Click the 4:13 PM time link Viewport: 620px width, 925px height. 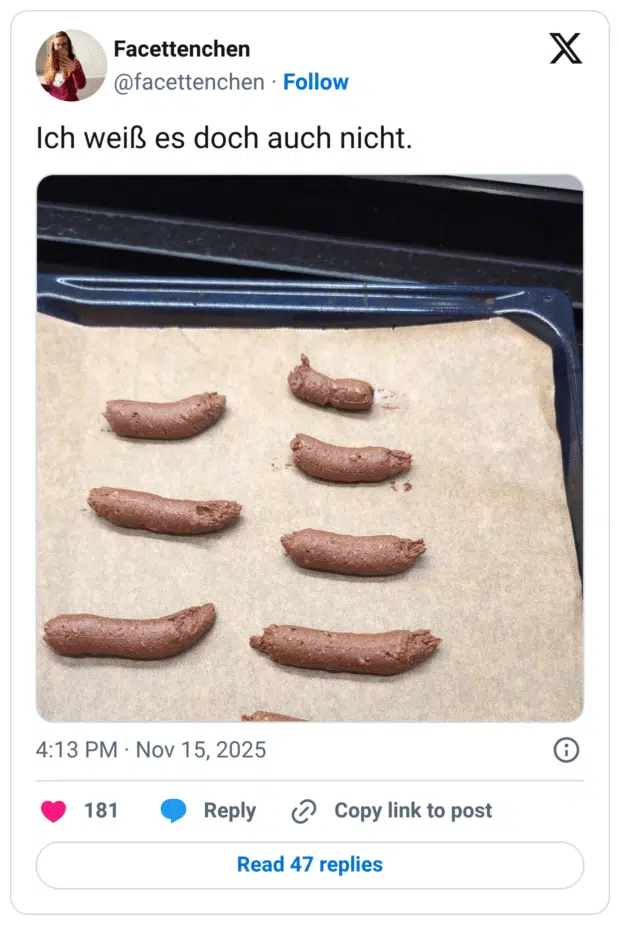click(x=77, y=750)
